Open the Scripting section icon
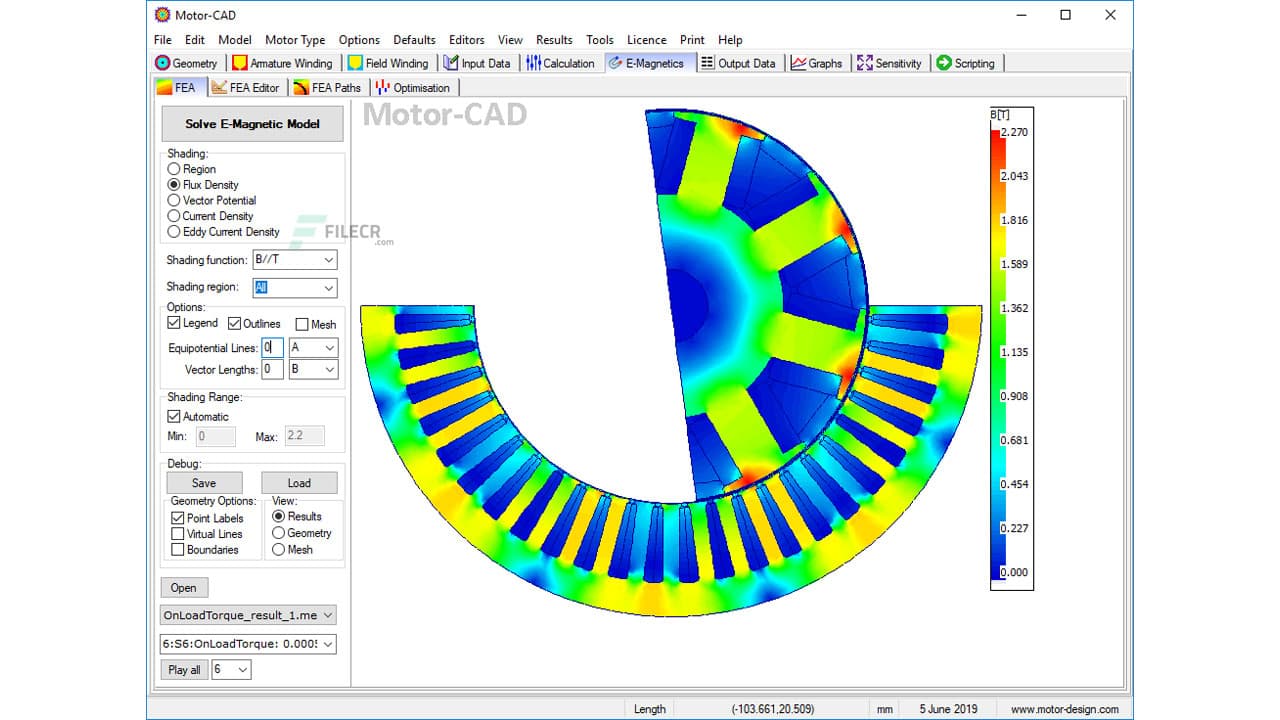This screenshot has height=720, width=1280. [945, 62]
